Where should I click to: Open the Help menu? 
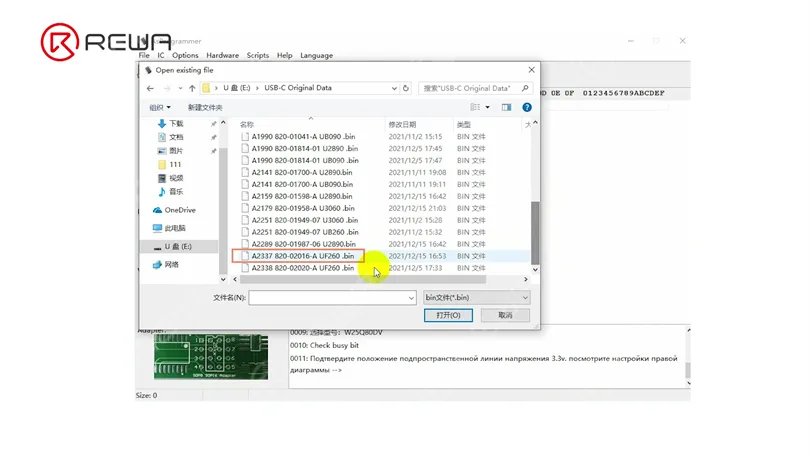(285, 55)
